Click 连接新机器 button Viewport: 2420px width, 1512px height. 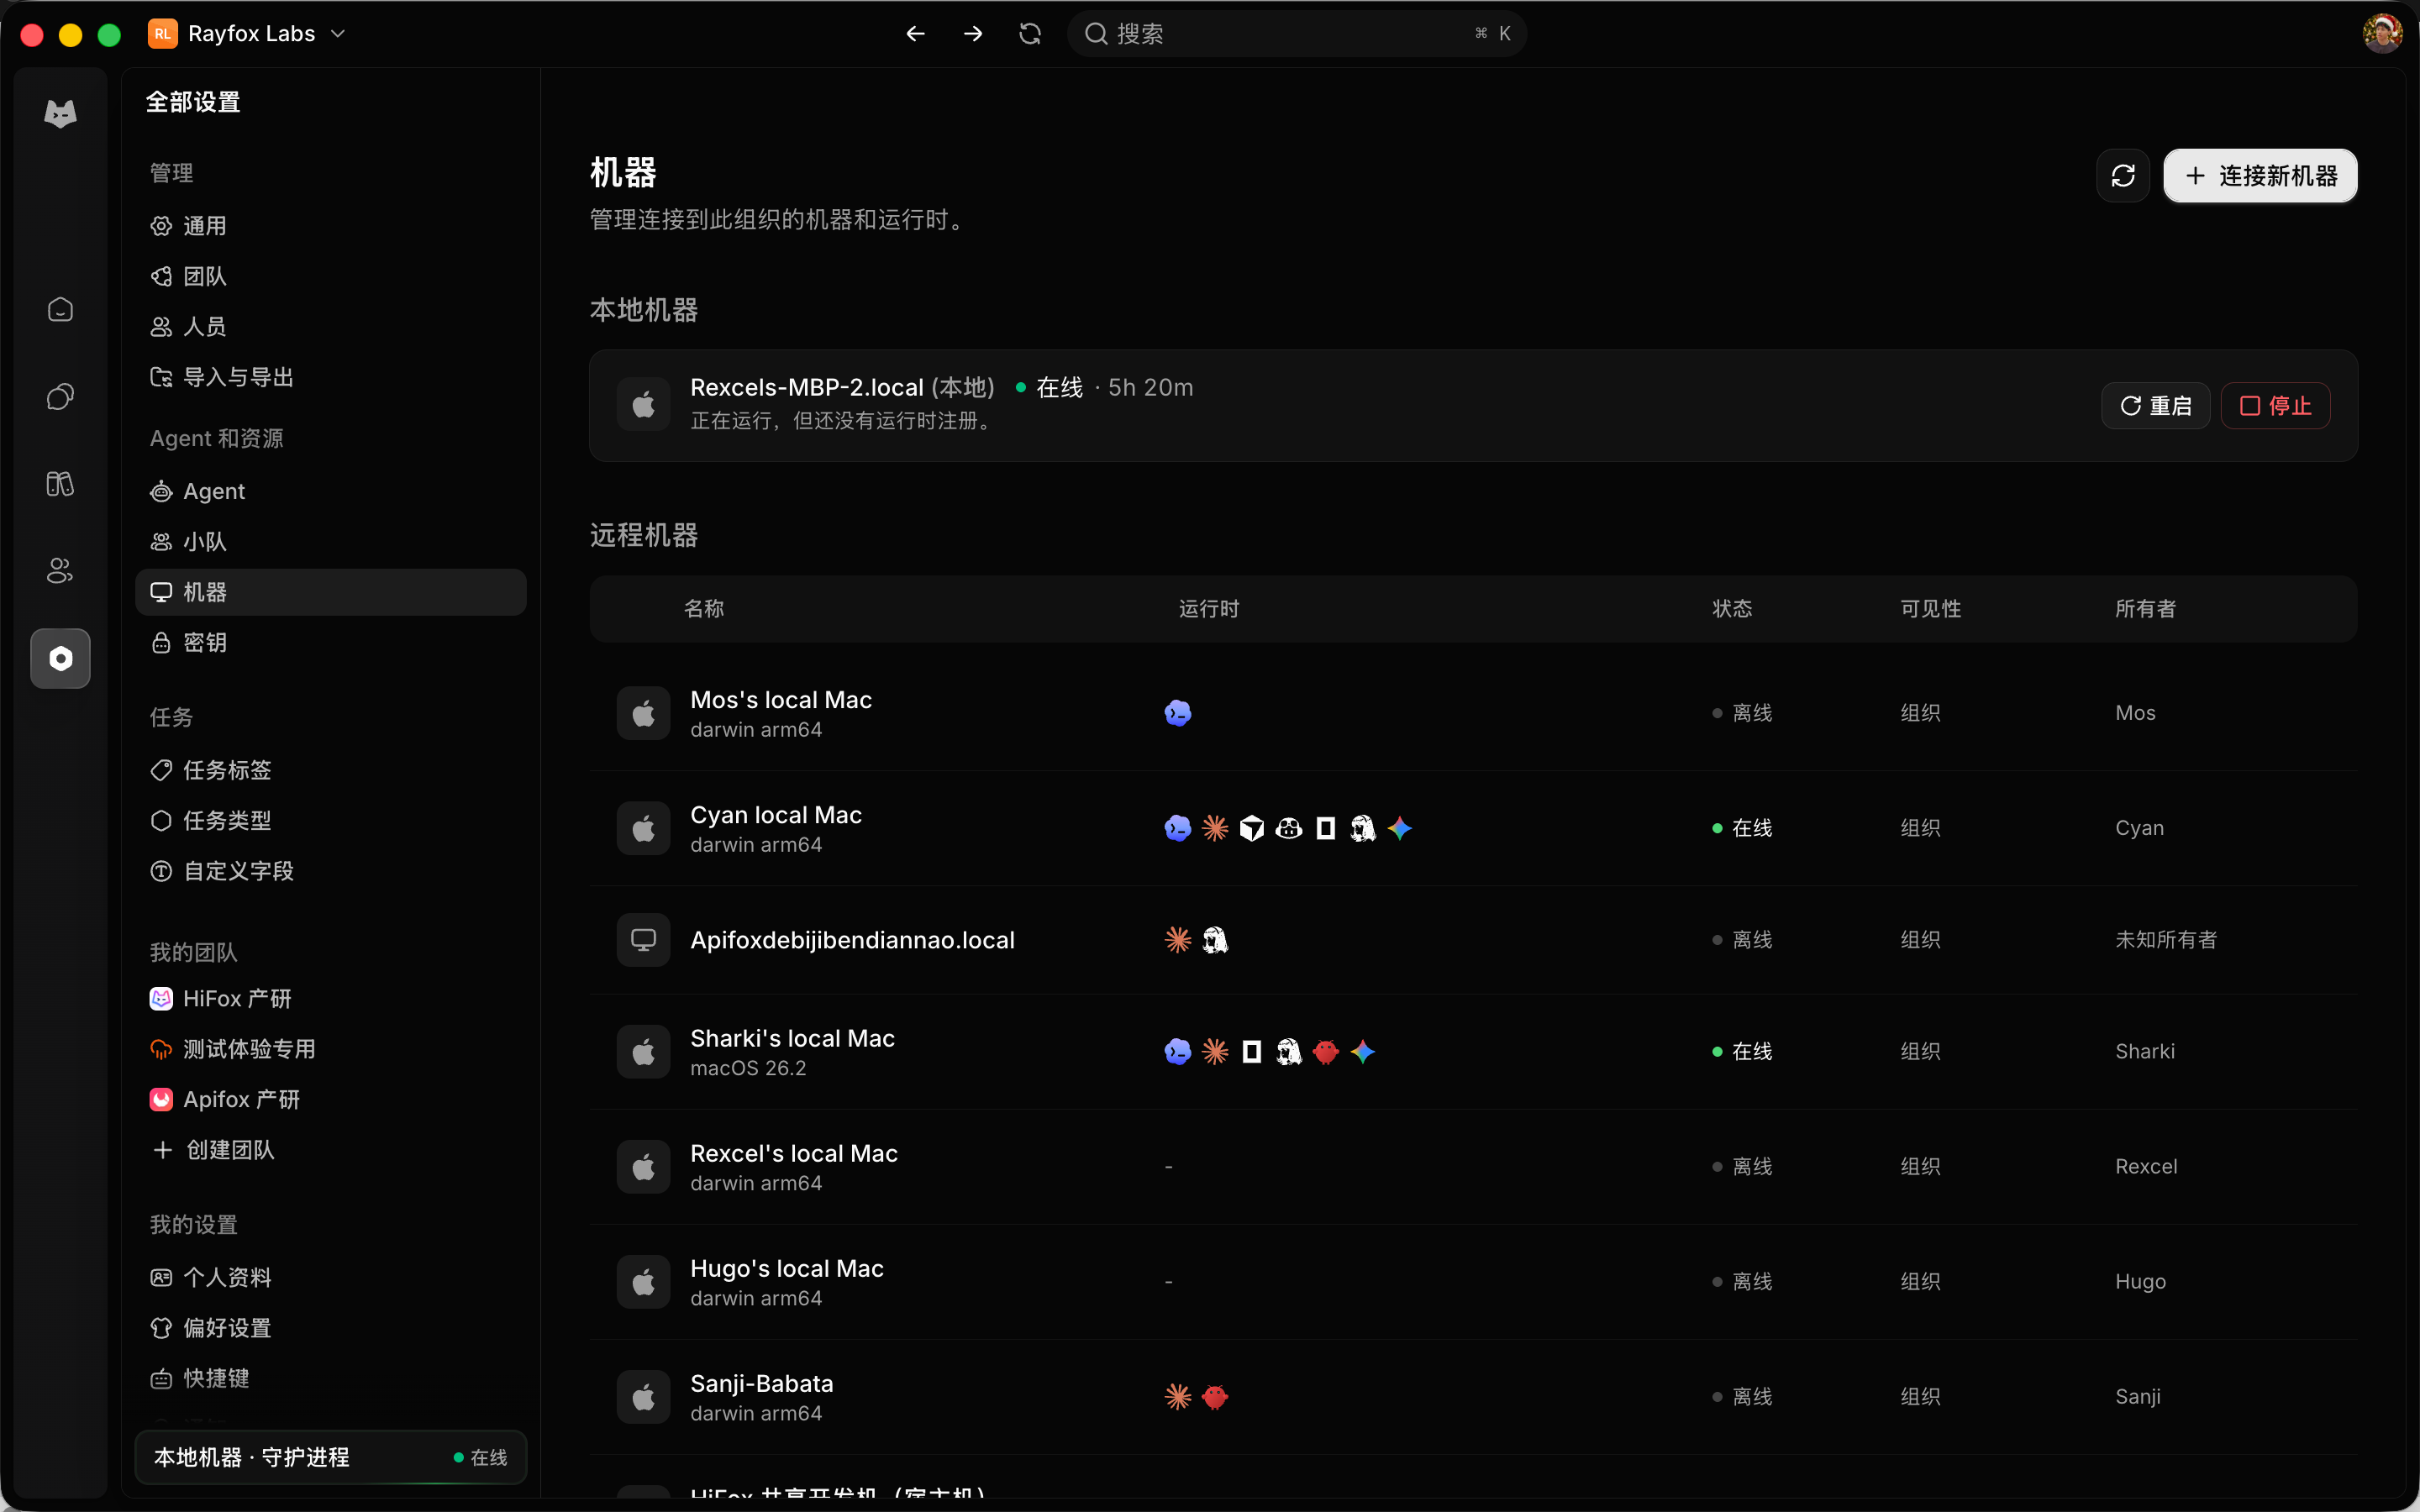click(x=2260, y=176)
